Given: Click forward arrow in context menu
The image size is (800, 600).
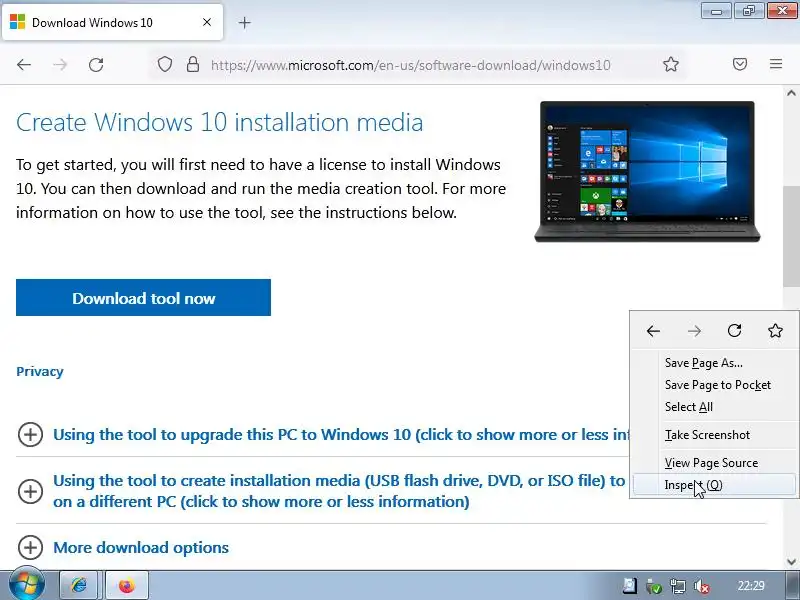Looking at the screenshot, I should coord(694,331).
